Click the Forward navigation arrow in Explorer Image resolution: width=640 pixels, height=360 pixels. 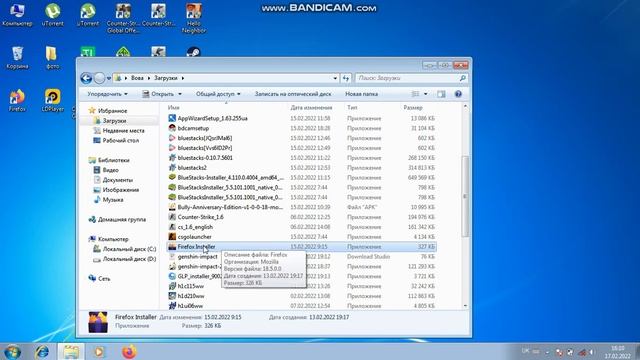(99, 78)
